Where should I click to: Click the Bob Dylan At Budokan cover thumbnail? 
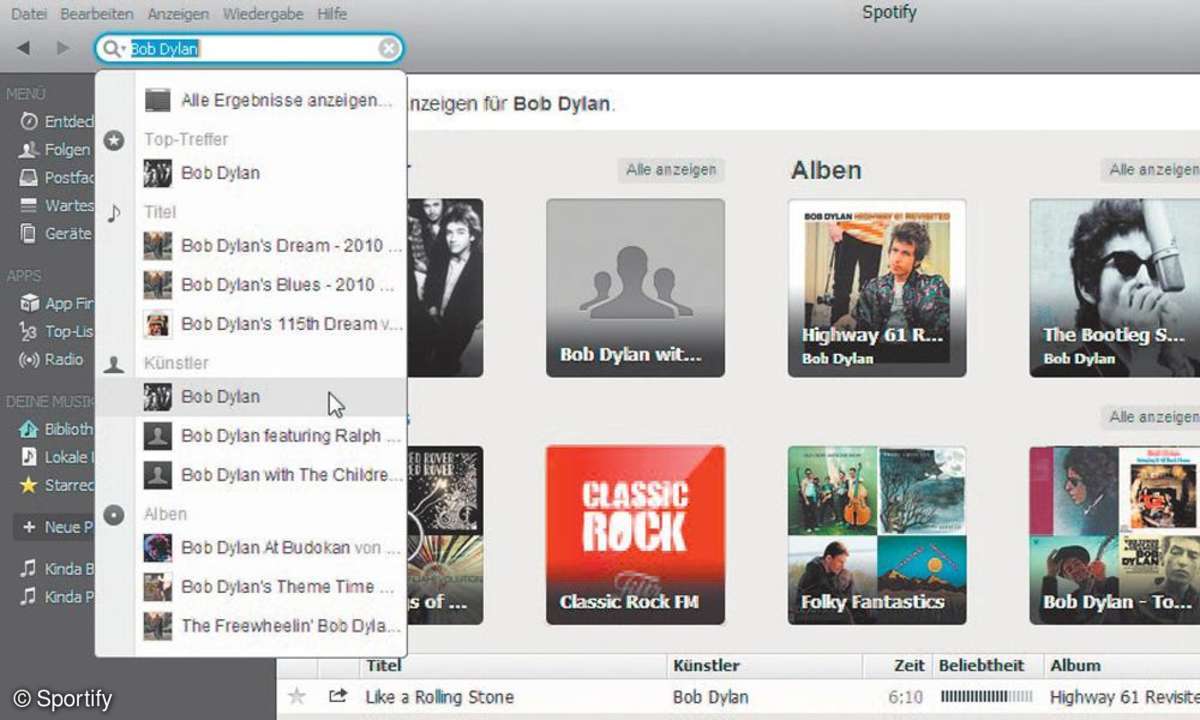[x=158, y=547]
